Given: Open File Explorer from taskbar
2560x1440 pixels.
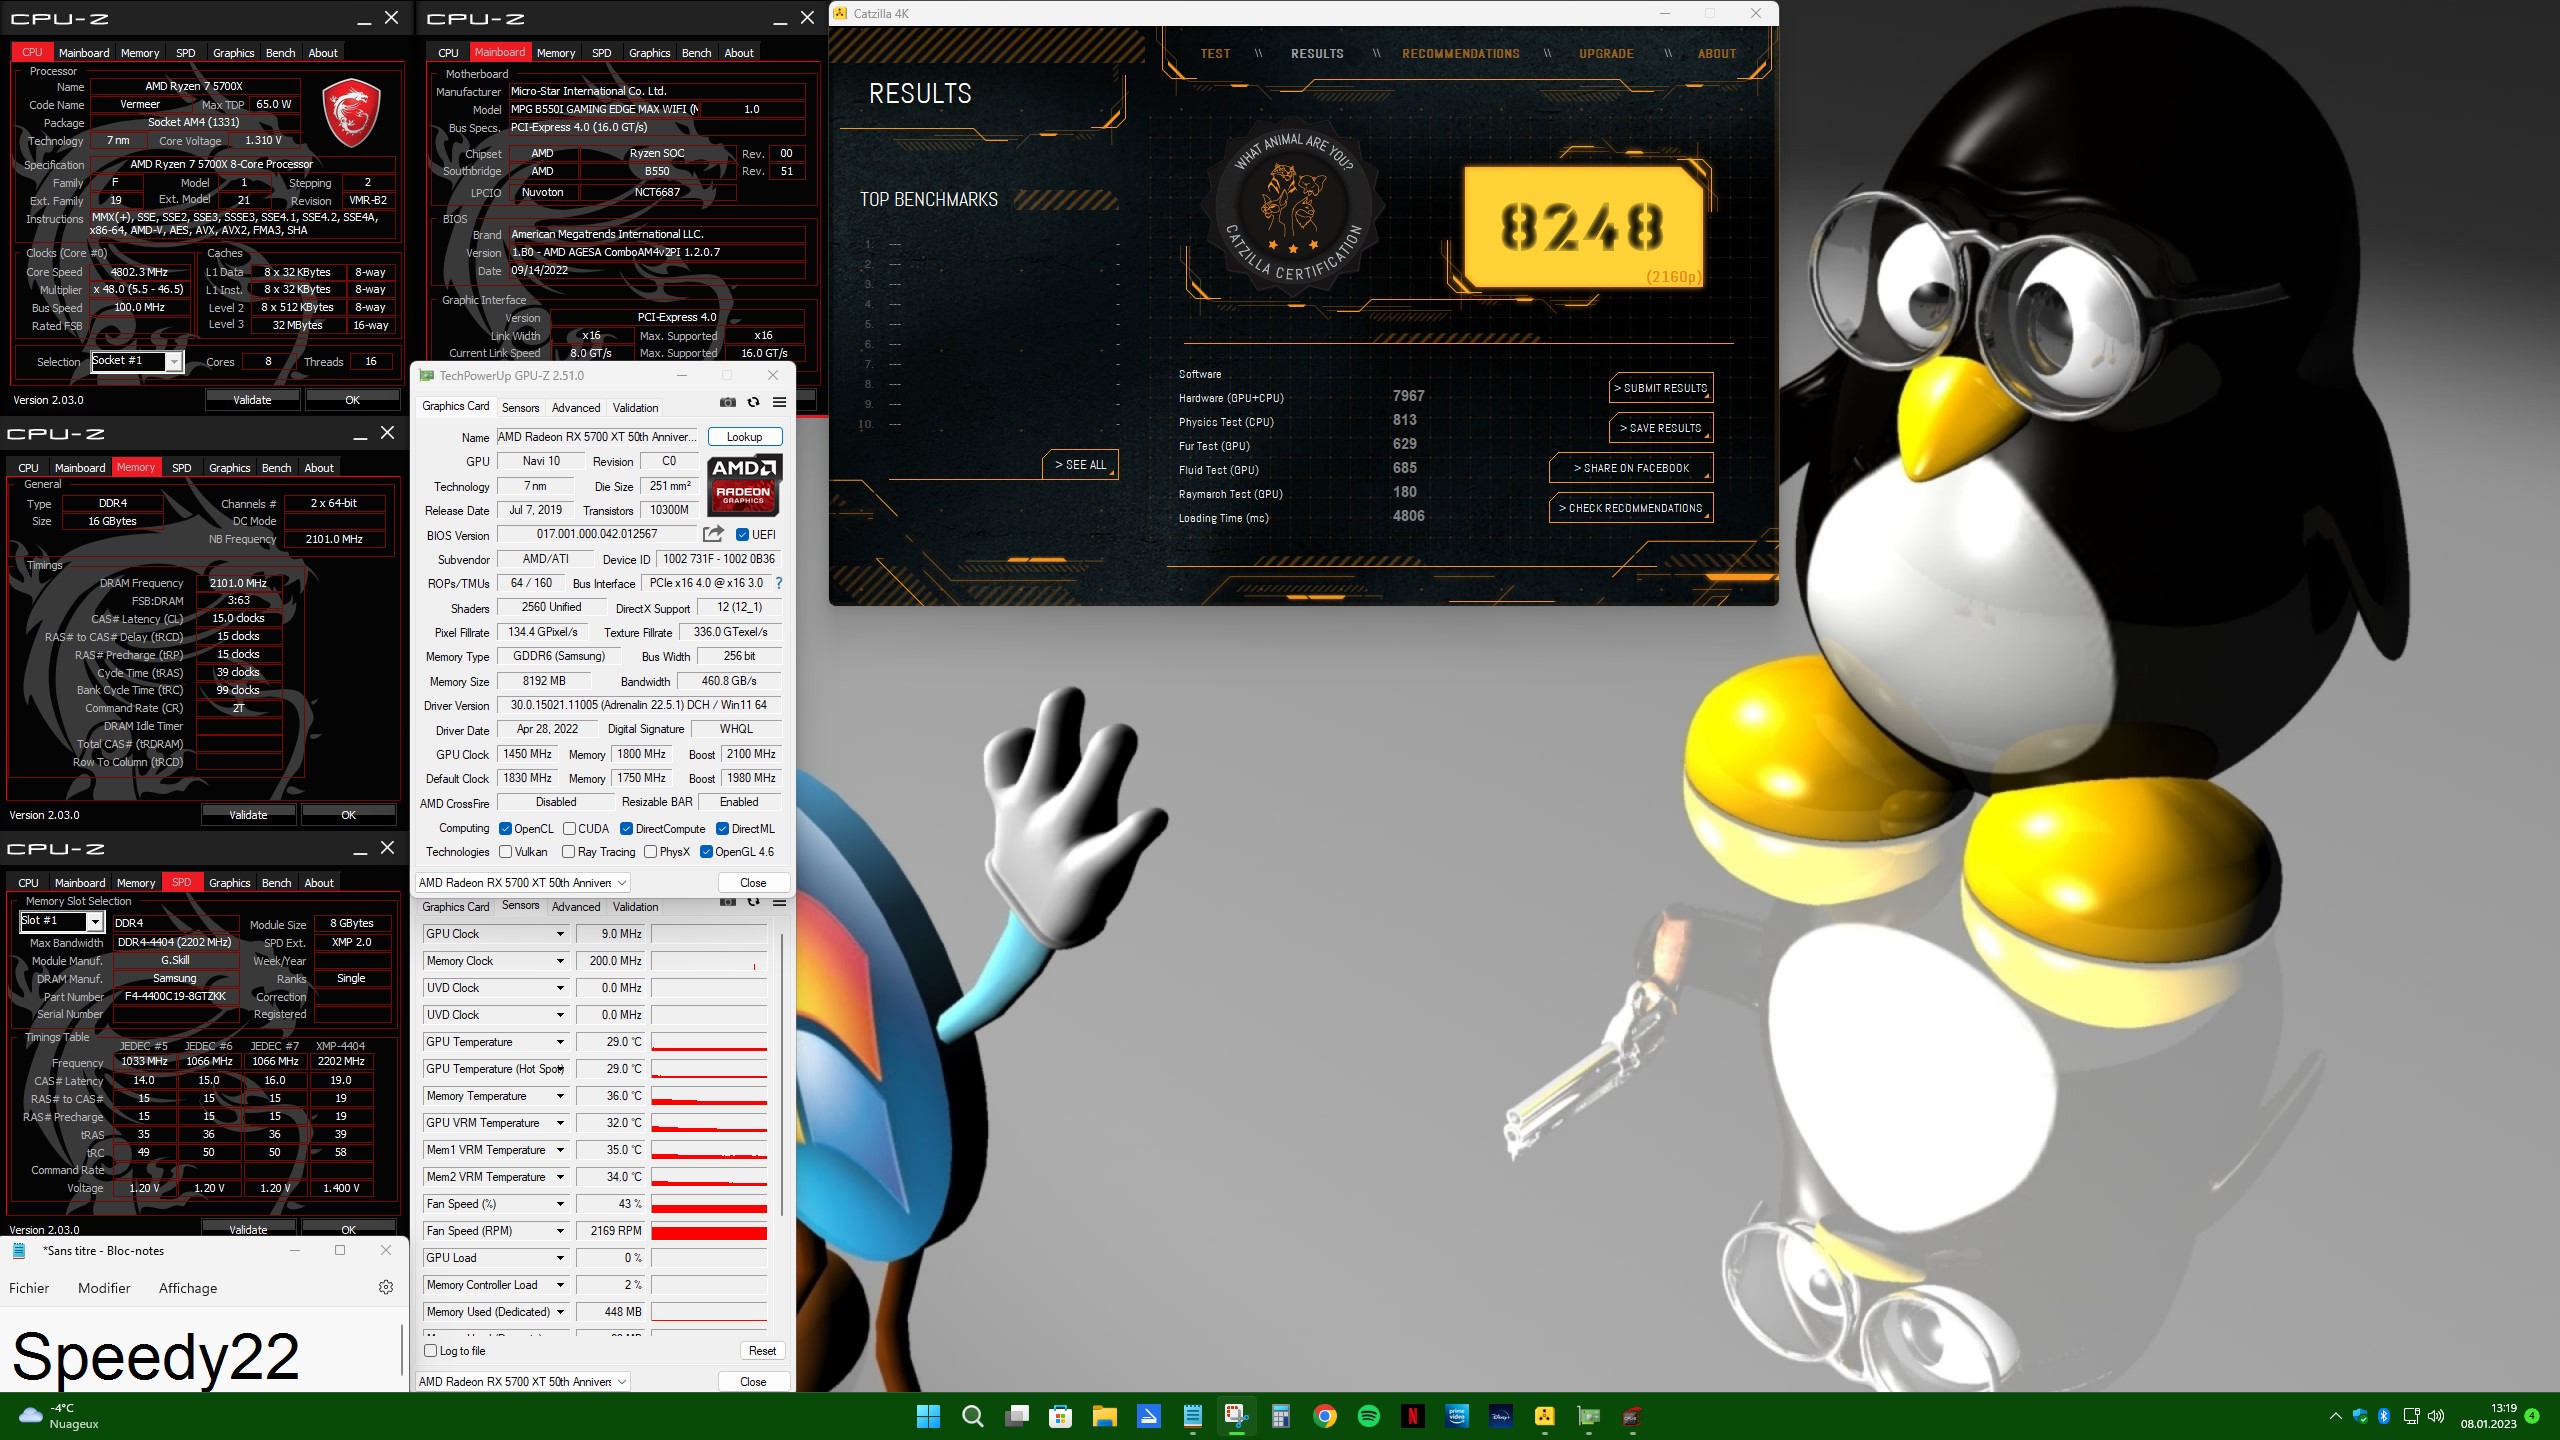Looking at the screenshot, I should pos(1105,1416).
